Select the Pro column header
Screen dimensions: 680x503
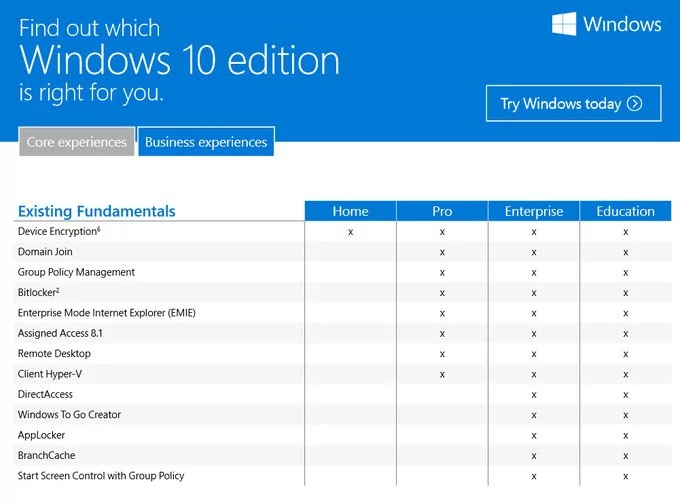[442, 211]
